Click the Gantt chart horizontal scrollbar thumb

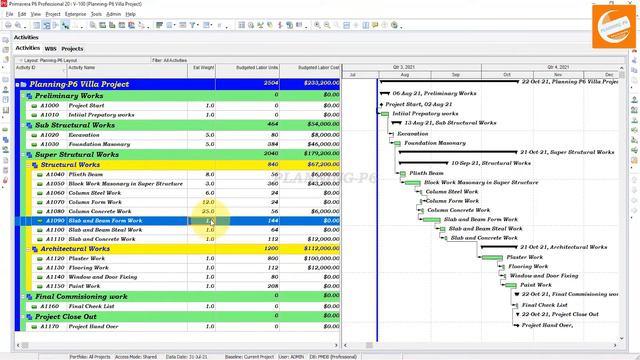pyautogui.click(x=369, y=345)
